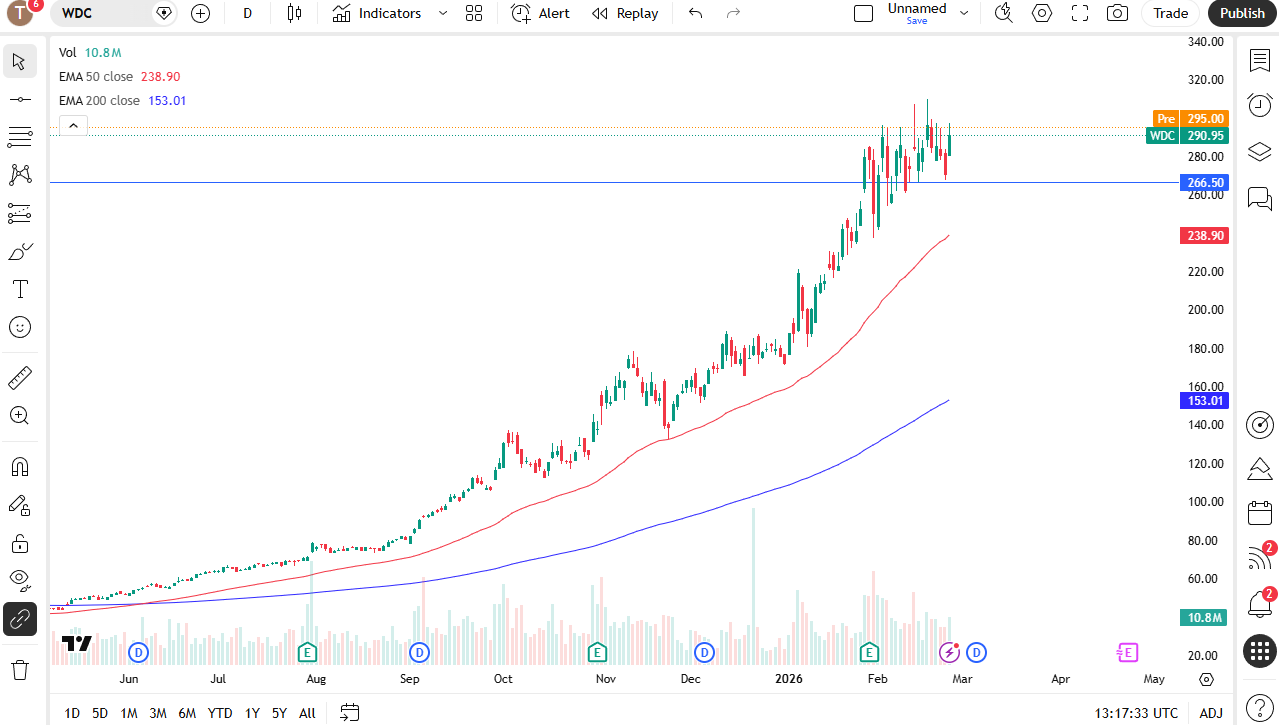This screenshot has height=725, width=1279.
Task: Open the user profile avatar menu
Action: click(20, 13)
